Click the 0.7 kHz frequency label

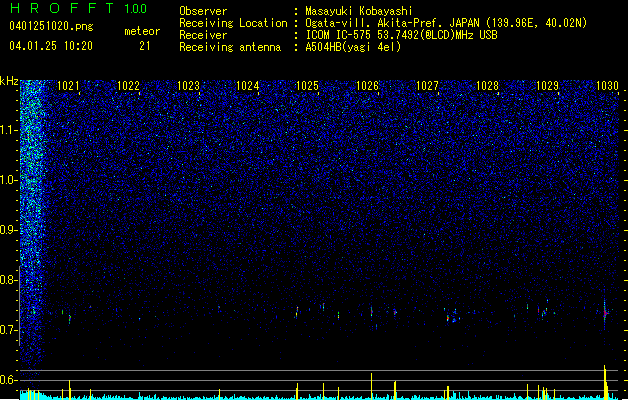9,330
